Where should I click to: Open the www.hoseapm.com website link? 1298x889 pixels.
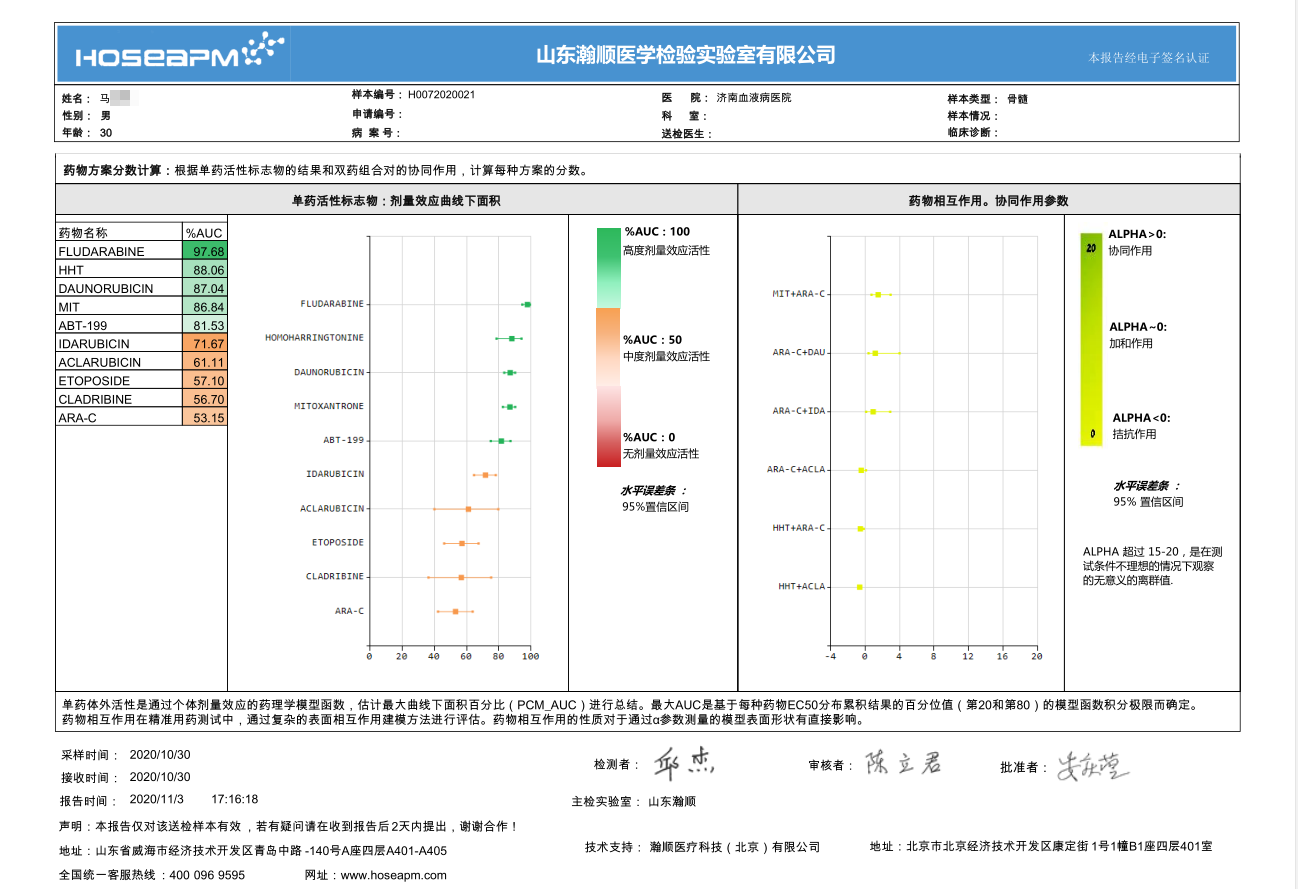pyautogui.click(x=393, y=875)
